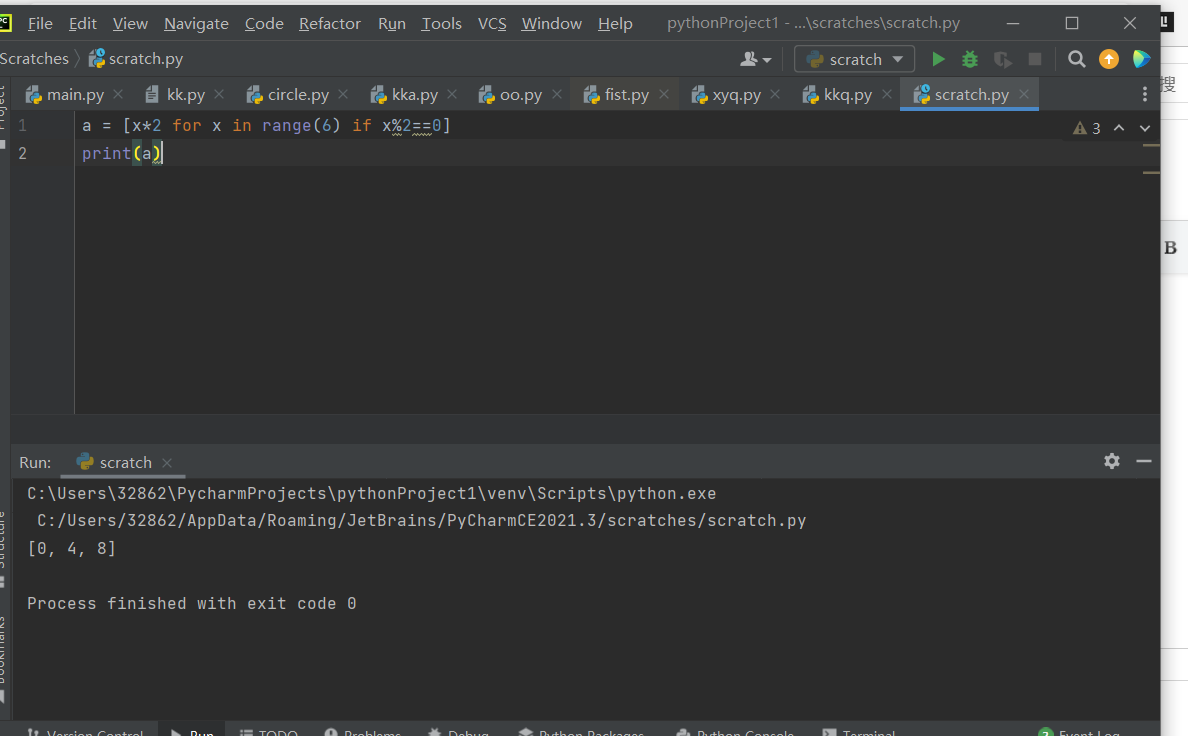This screenshot has width=1188, height=736.
Task: Click the 'Process finished with exit code 0' text
Action: [x=192, y=603]
